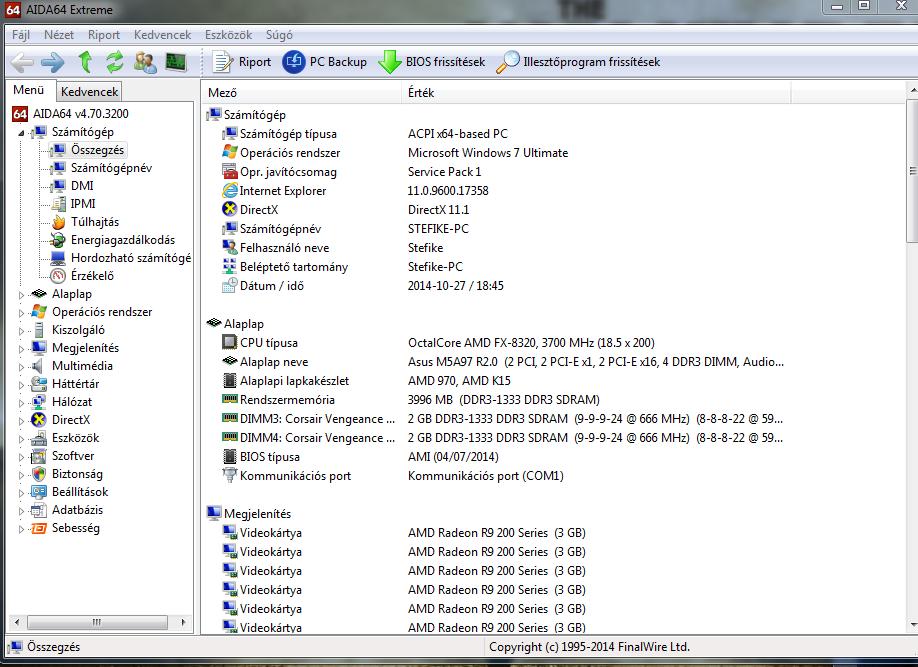Select Érzékelő gauge icon item

pyautogui.click(x=58, y=276)
